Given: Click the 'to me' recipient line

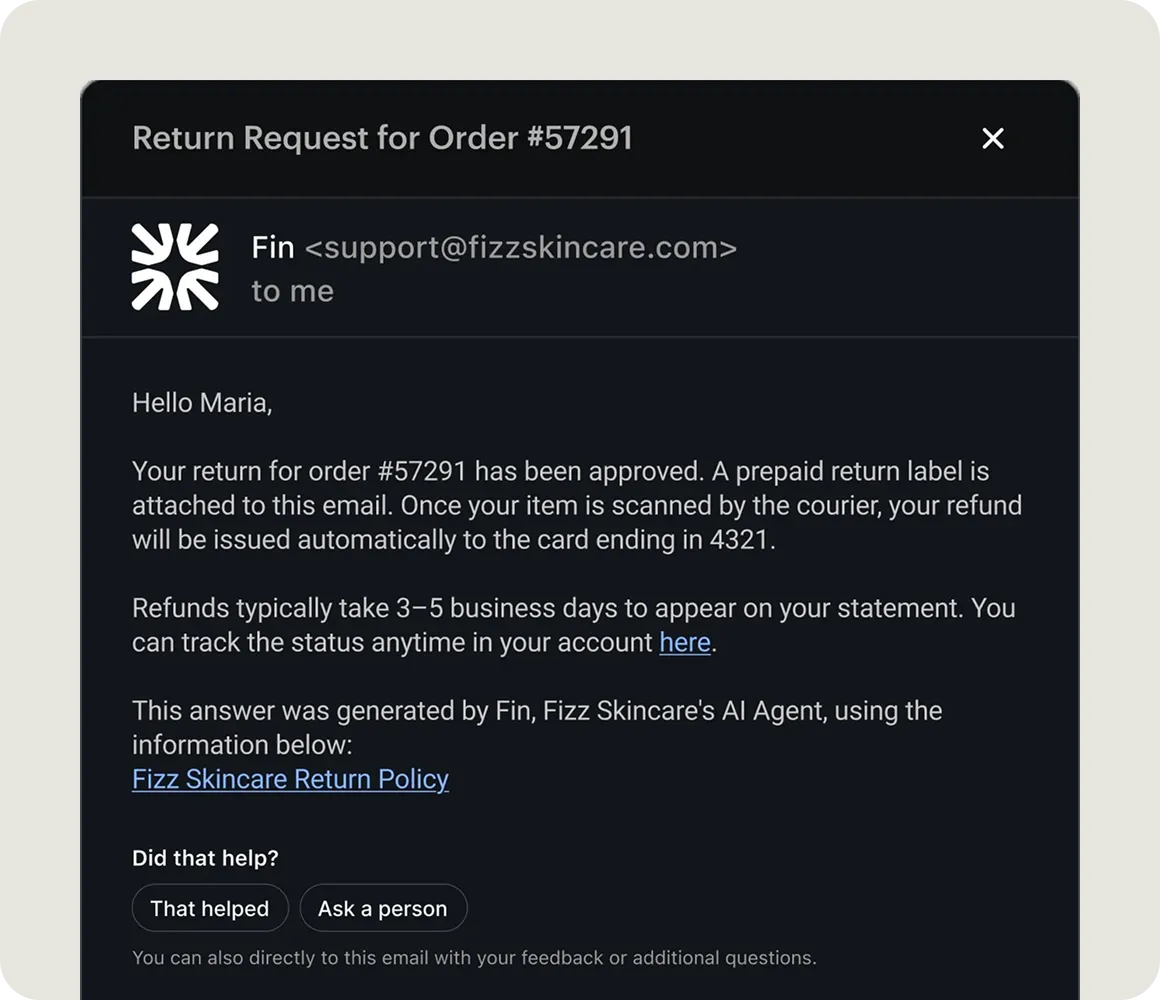Looking at the screenshot, I should point(292,291).
